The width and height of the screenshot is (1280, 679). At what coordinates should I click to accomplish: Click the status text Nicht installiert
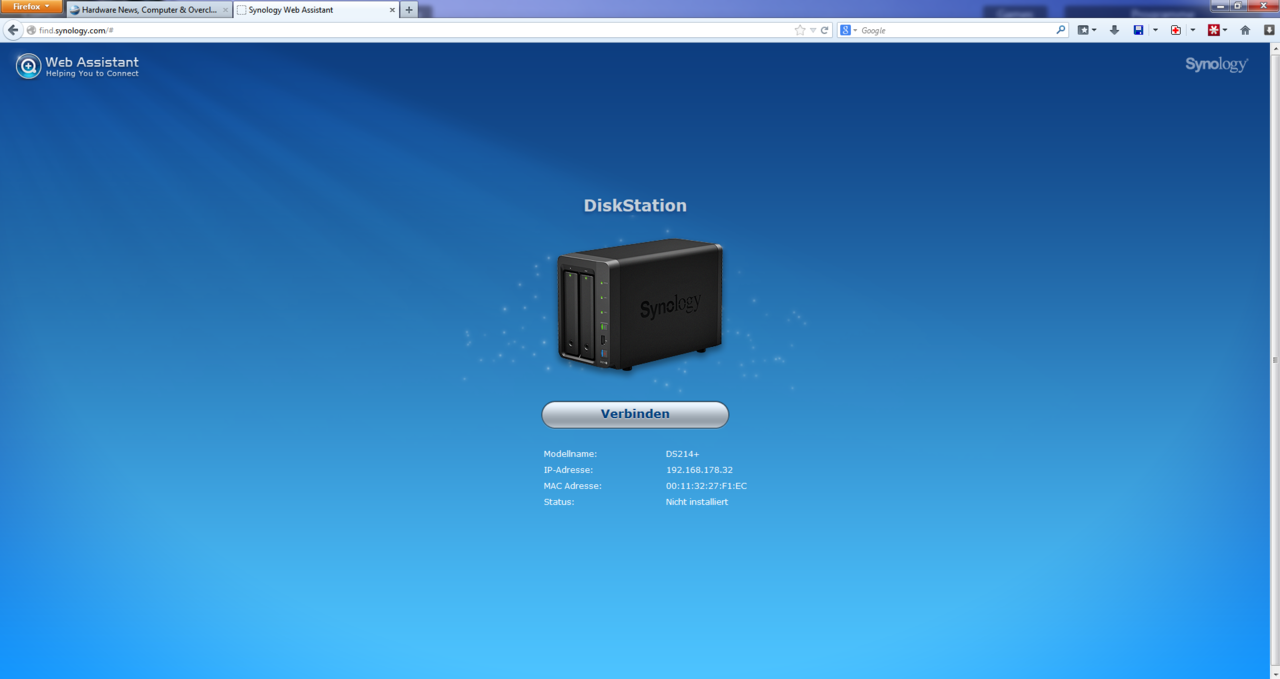click(x=697, y=502)
